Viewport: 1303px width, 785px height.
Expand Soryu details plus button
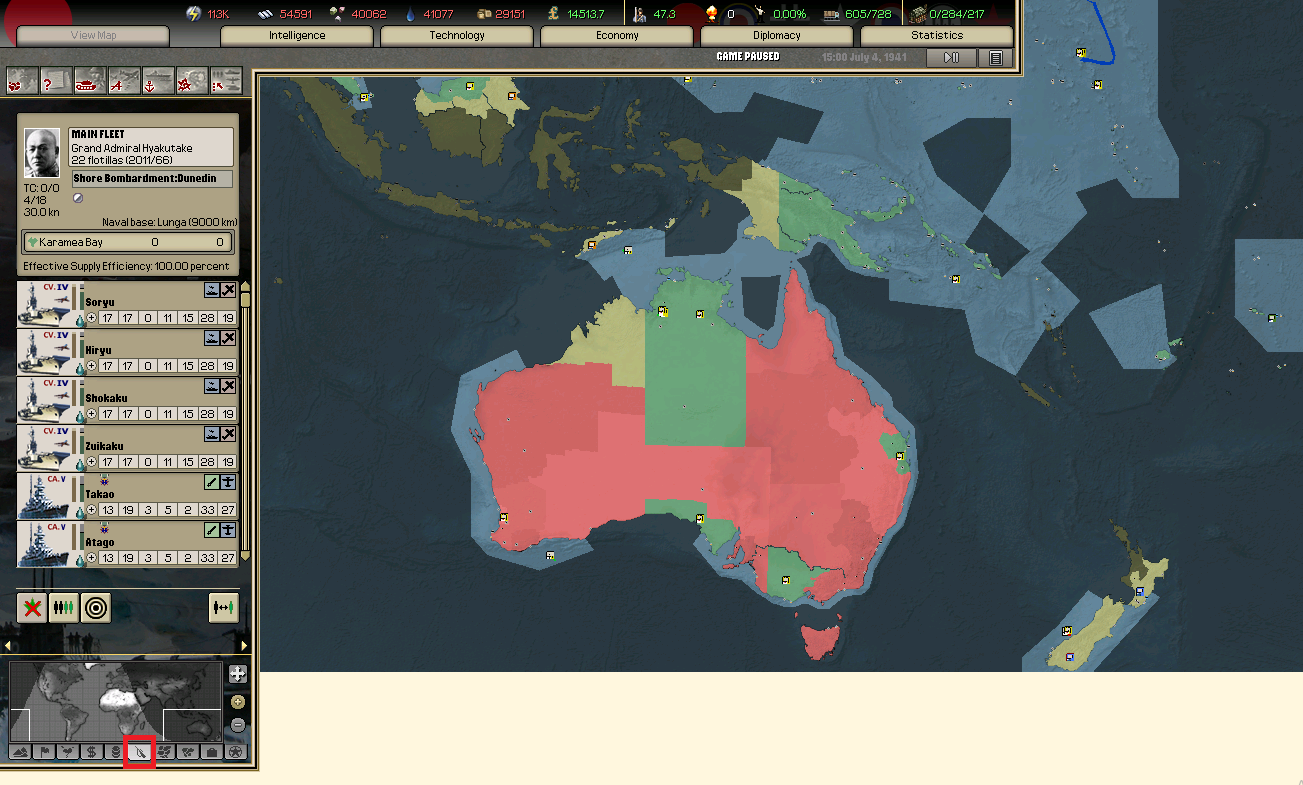(91, 318)
